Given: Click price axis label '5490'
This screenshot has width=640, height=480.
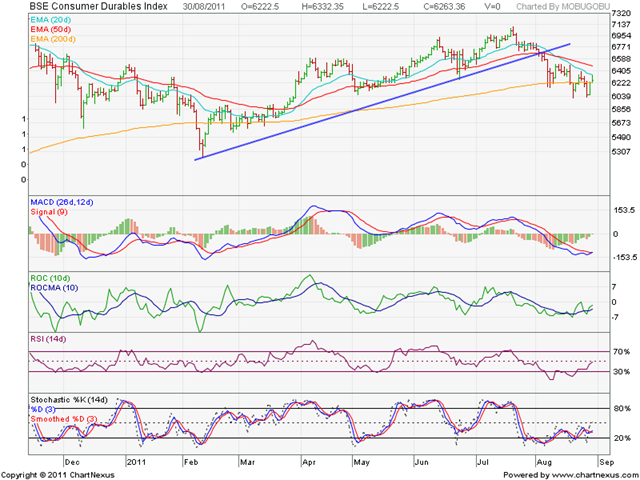Looking at the screenshot, I should tap(620, 137).
